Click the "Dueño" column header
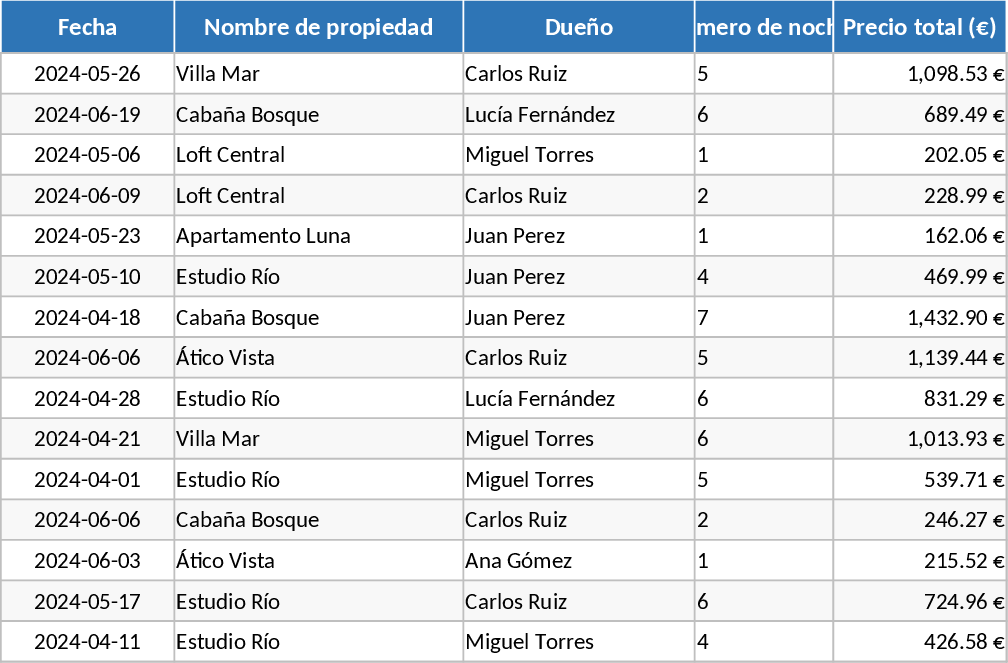This screenshot has height=663, width=1008. pos(578,27)
